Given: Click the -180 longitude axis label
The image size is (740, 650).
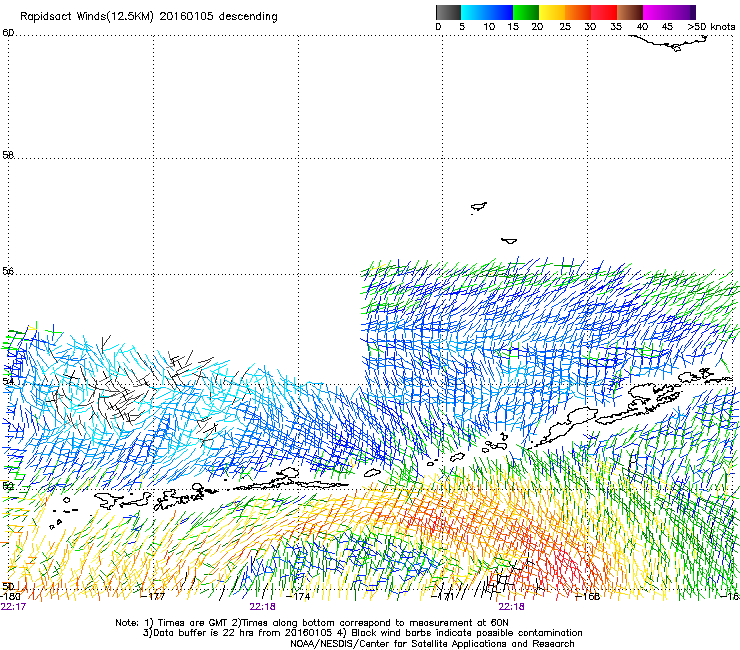Looking at the screenshot, I should pos(10,596).
